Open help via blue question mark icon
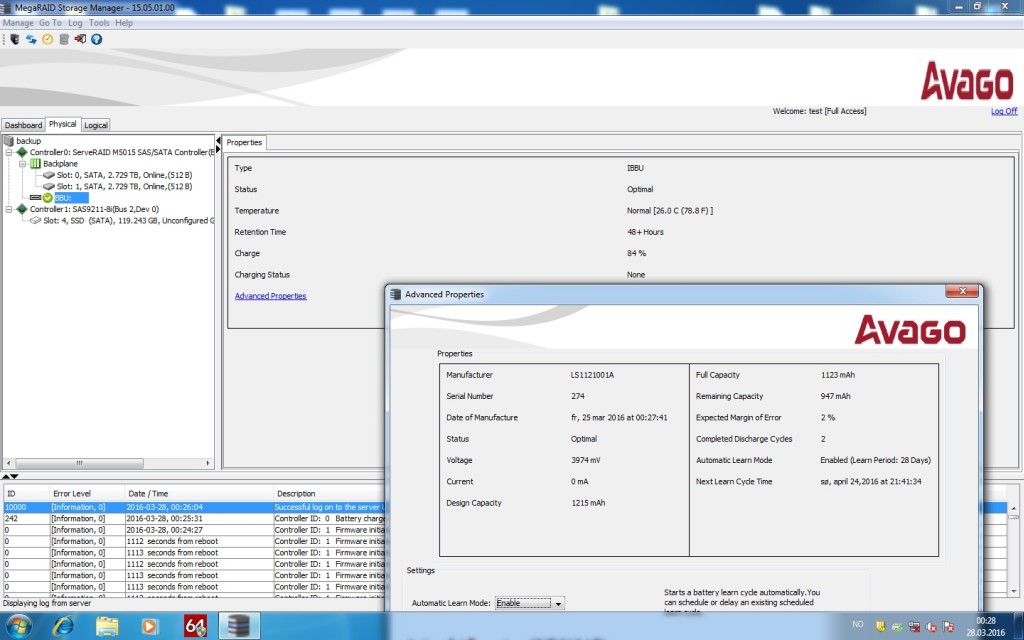The height and width of the screenshot is (640, 1024). (x=97, y=39)
